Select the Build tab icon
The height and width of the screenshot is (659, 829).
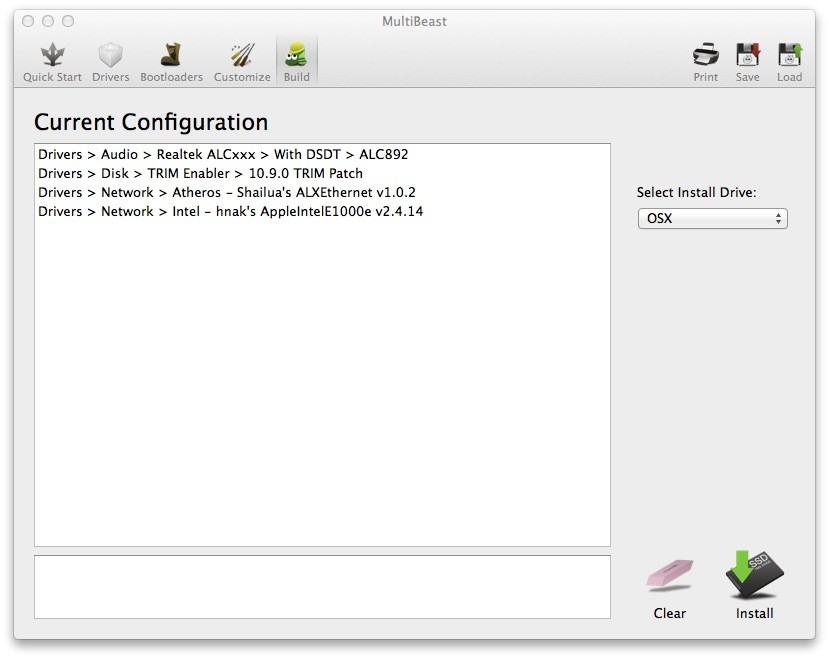(x=297, y=55)
